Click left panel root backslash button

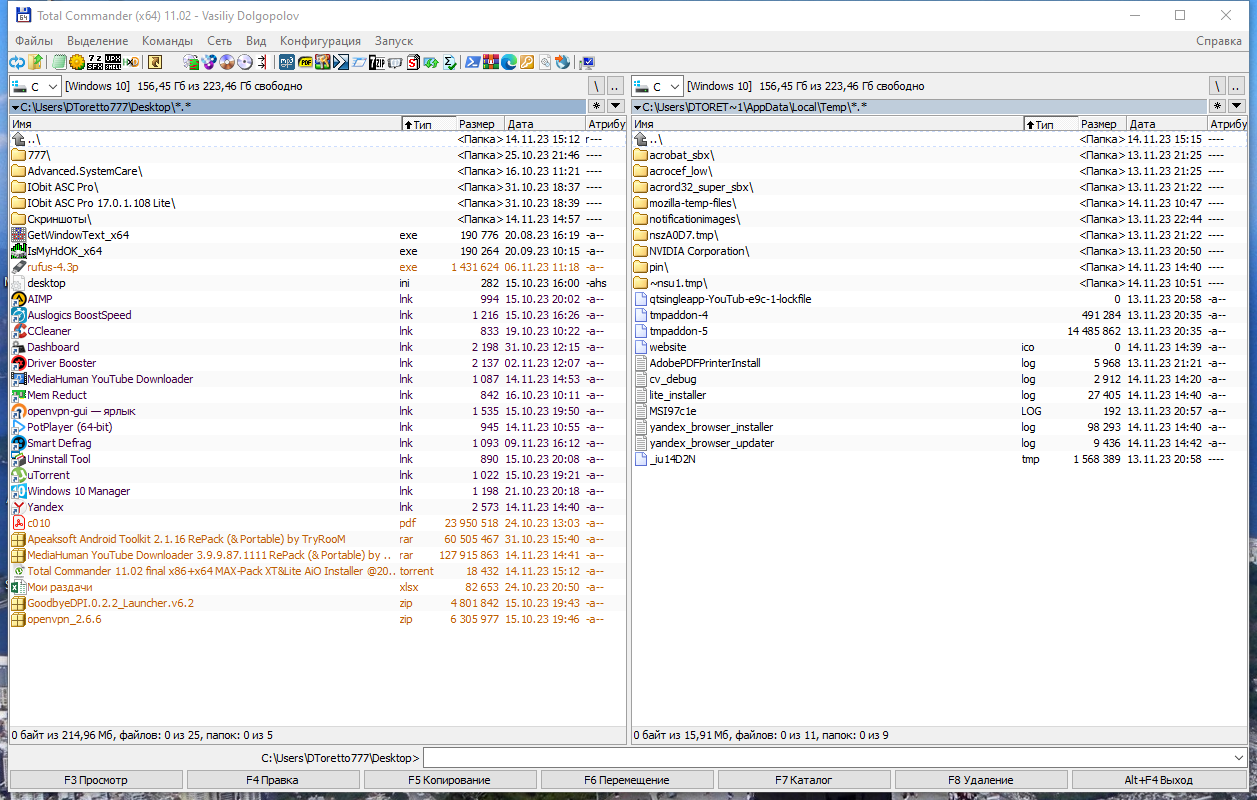[597, 87]
